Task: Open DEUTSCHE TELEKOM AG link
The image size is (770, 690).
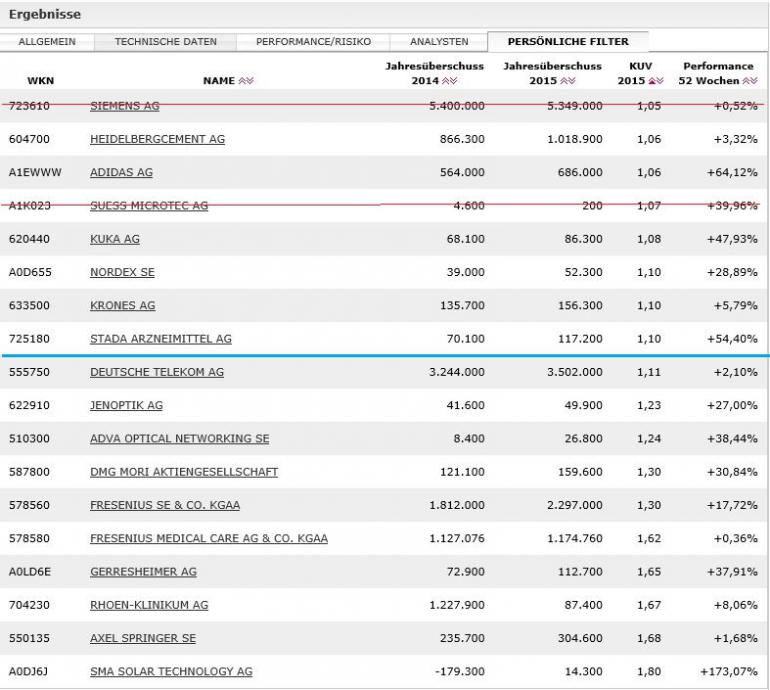Action: pyautogui.click(x=157, y=372)
